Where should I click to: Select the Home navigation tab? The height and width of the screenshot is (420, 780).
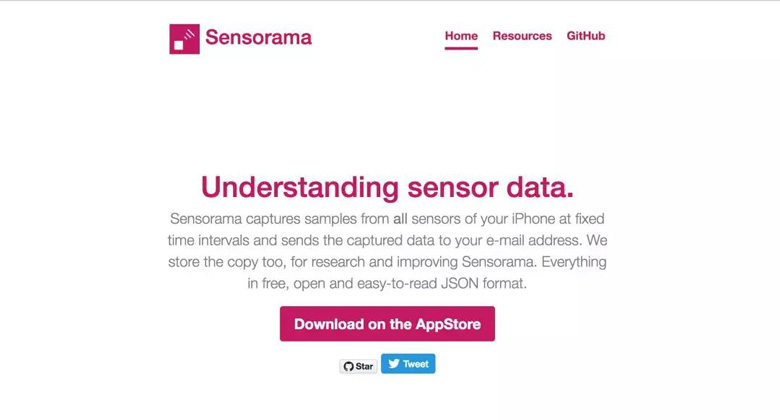coord(461,36)
